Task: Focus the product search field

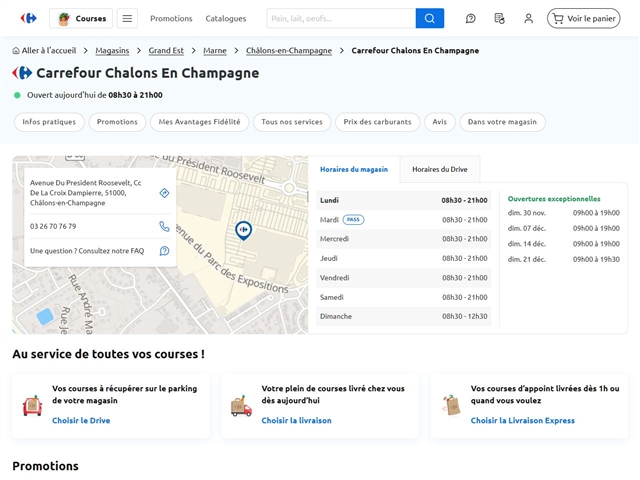Action: point(341,18)
